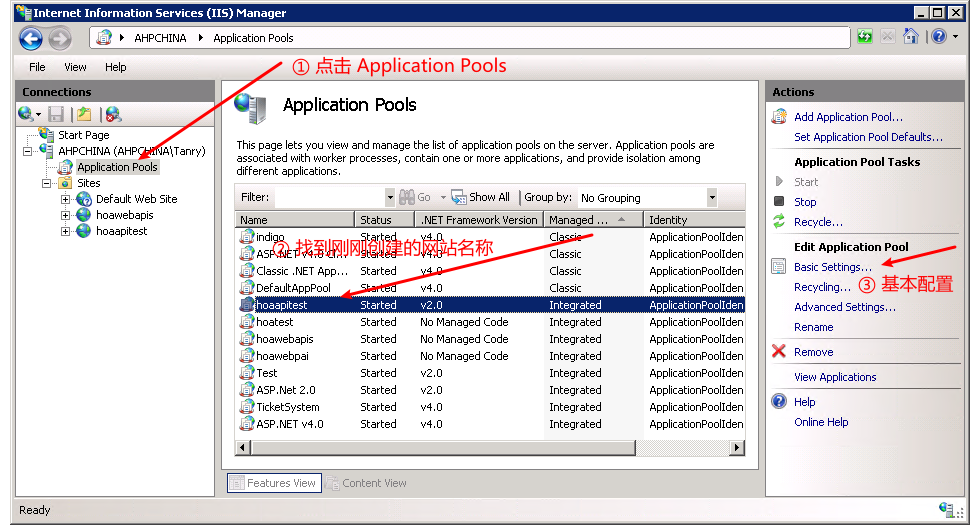This screenshot has height=532, width=974.
Task: Click the Recycle green arrows icon
Action: tap(780, 222)
